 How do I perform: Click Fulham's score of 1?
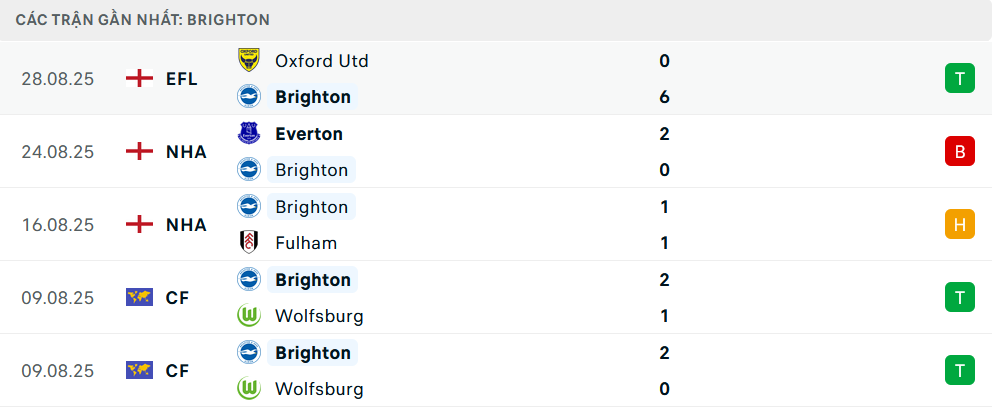click(x=664, y=243)
